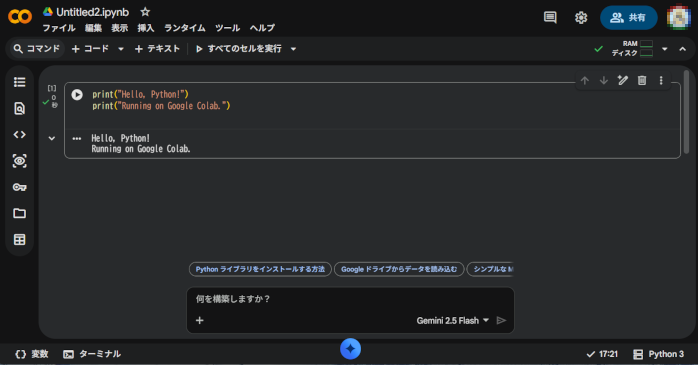Click the output text Running on Google Colab.

[x=141, y=149]
